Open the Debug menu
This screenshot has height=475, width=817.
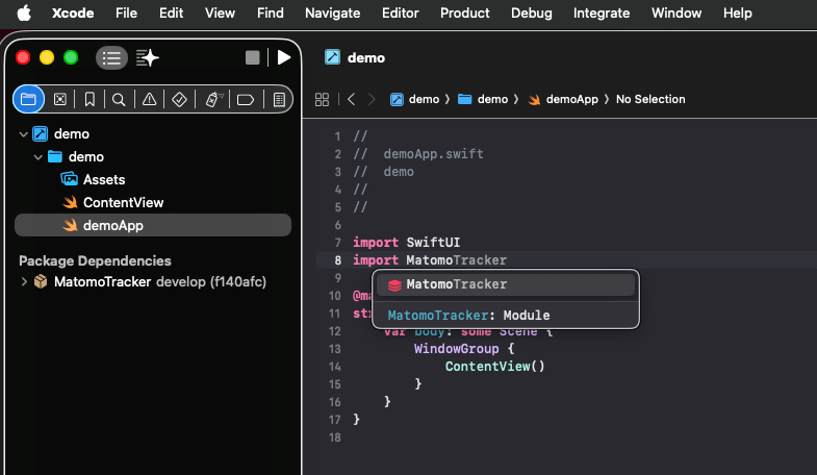531,13
